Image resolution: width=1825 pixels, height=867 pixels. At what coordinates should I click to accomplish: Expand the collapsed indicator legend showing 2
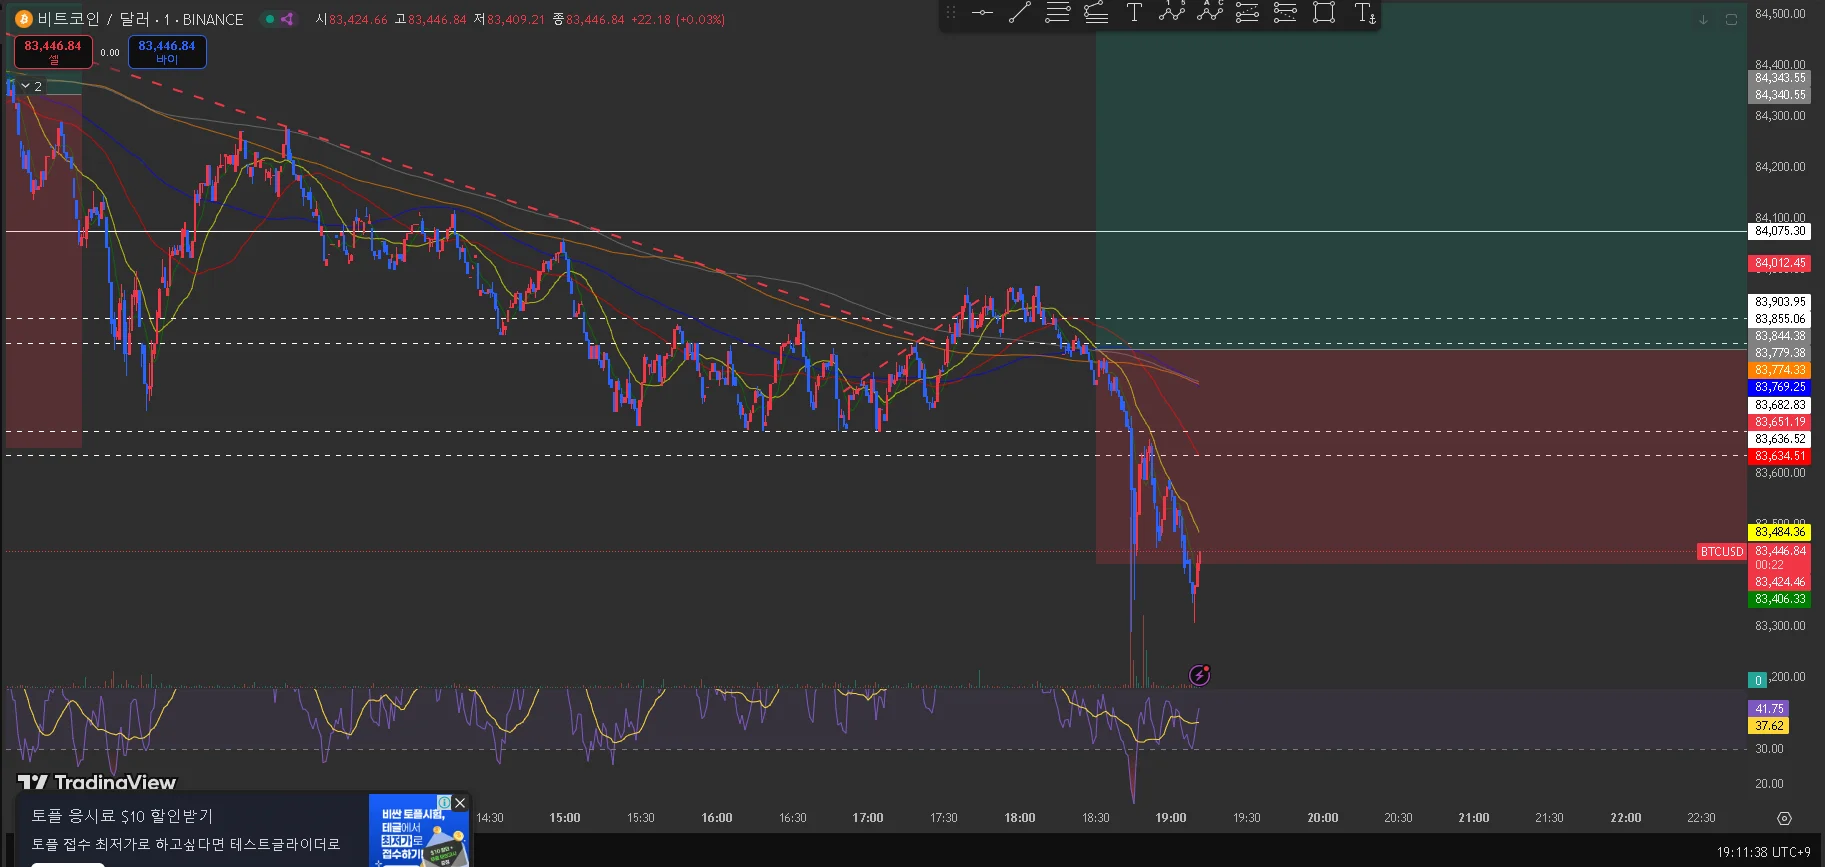pyautogui.click(x=31, y=86)
